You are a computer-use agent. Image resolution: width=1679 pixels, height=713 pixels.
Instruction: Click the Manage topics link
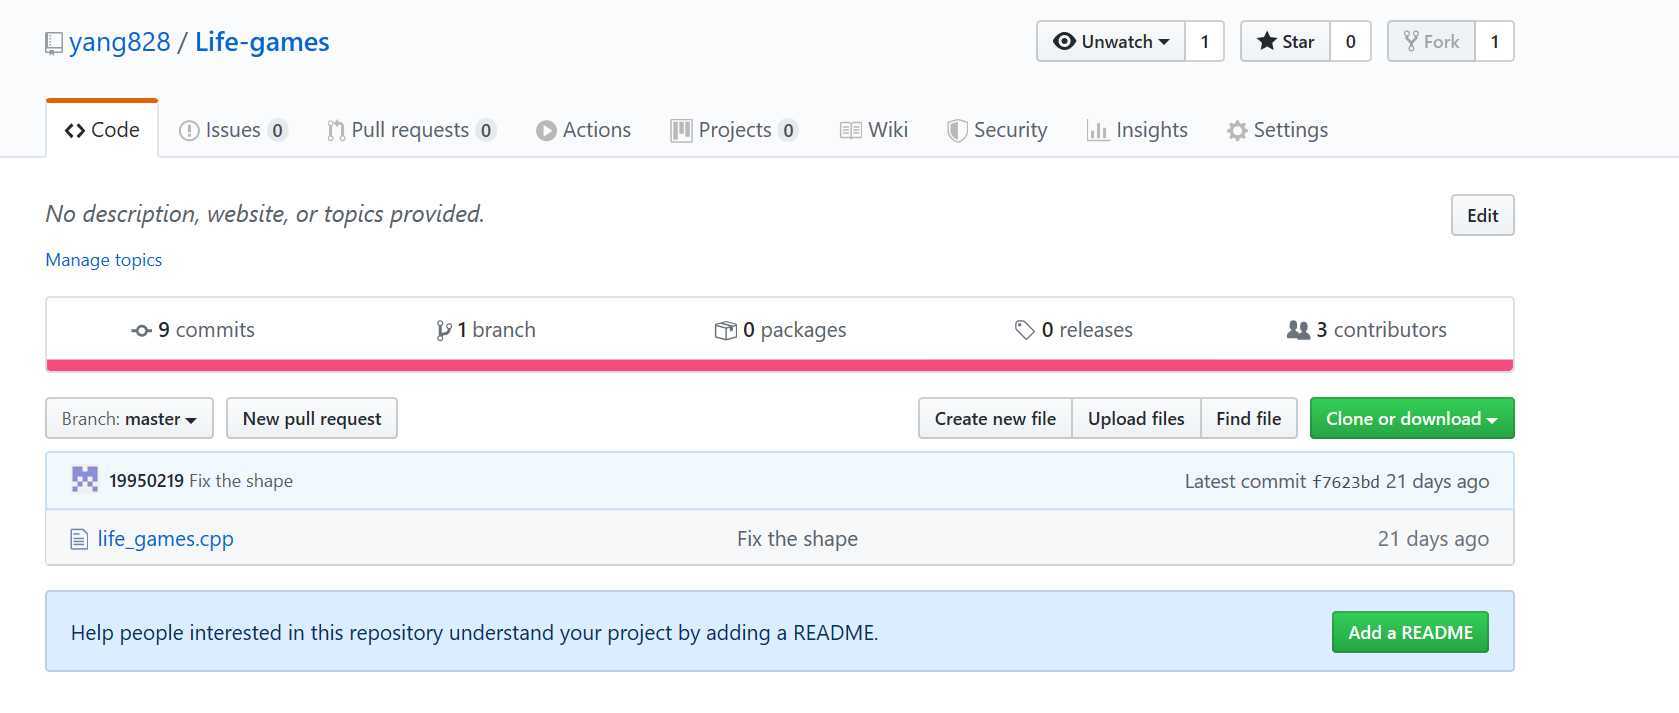click(x=104, y=260)
